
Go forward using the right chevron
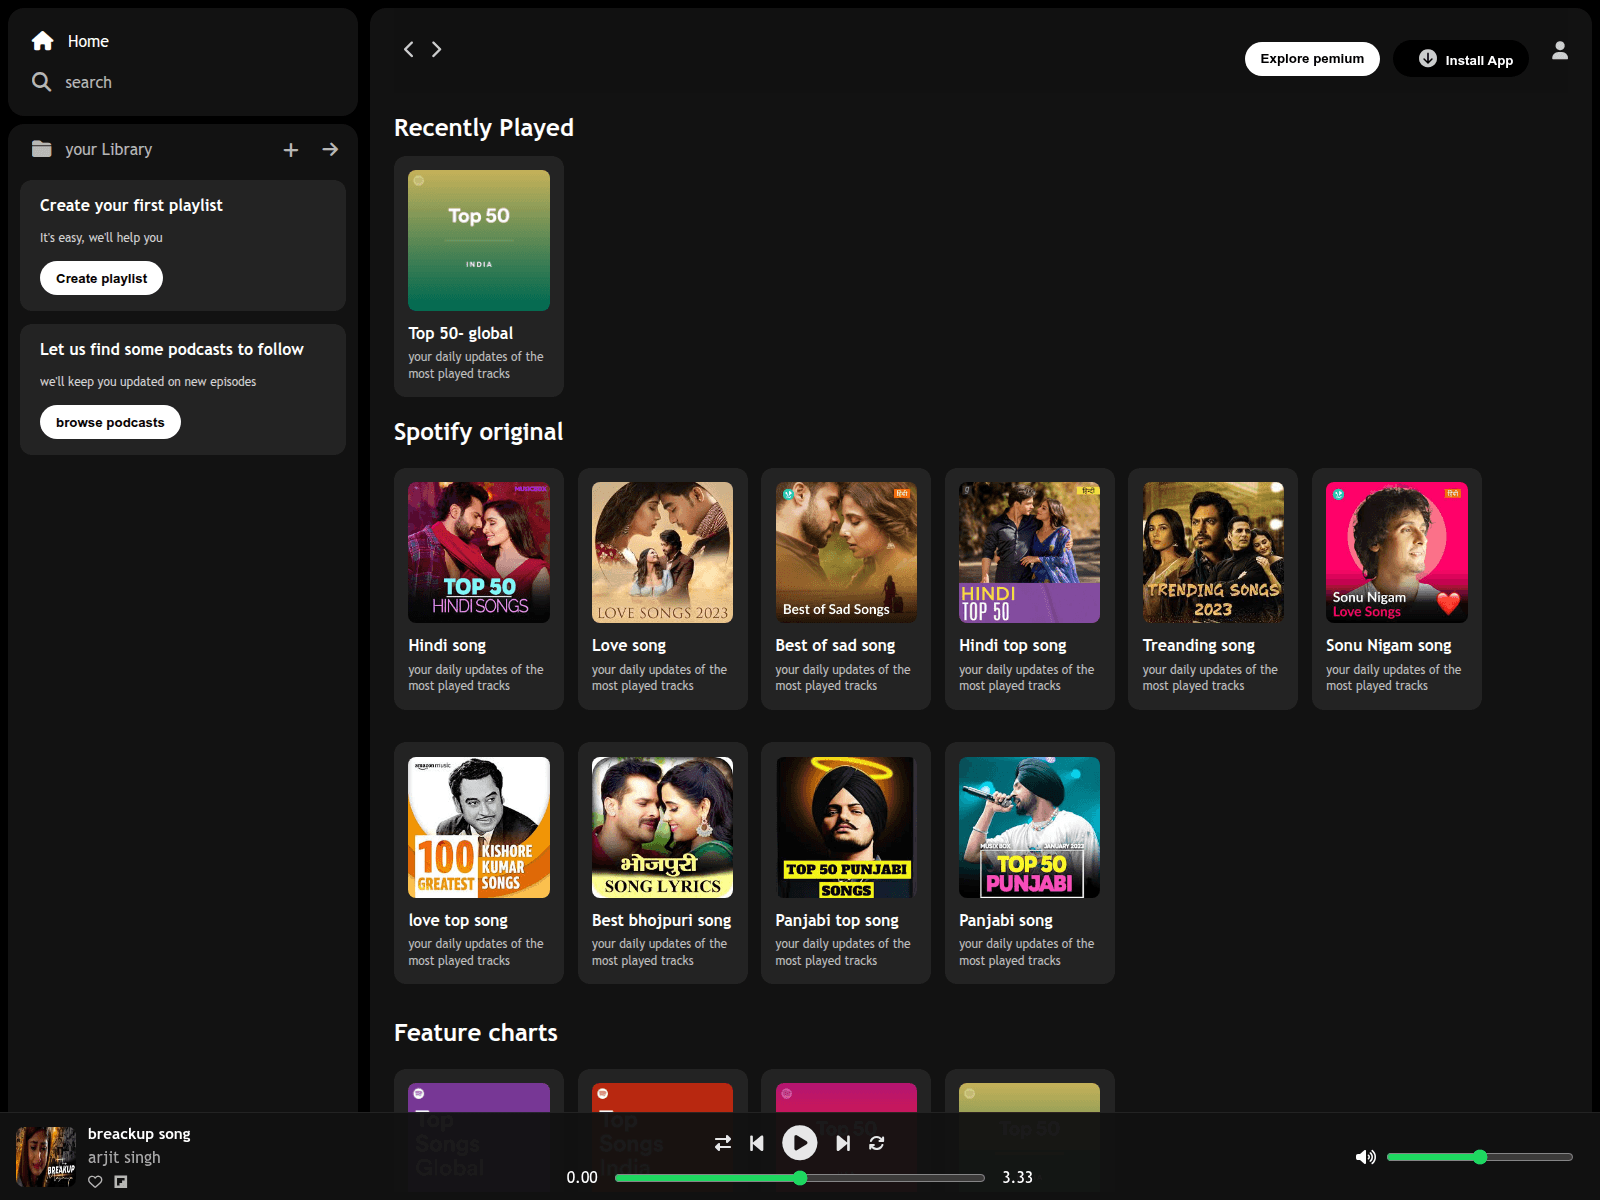[436, 49]
